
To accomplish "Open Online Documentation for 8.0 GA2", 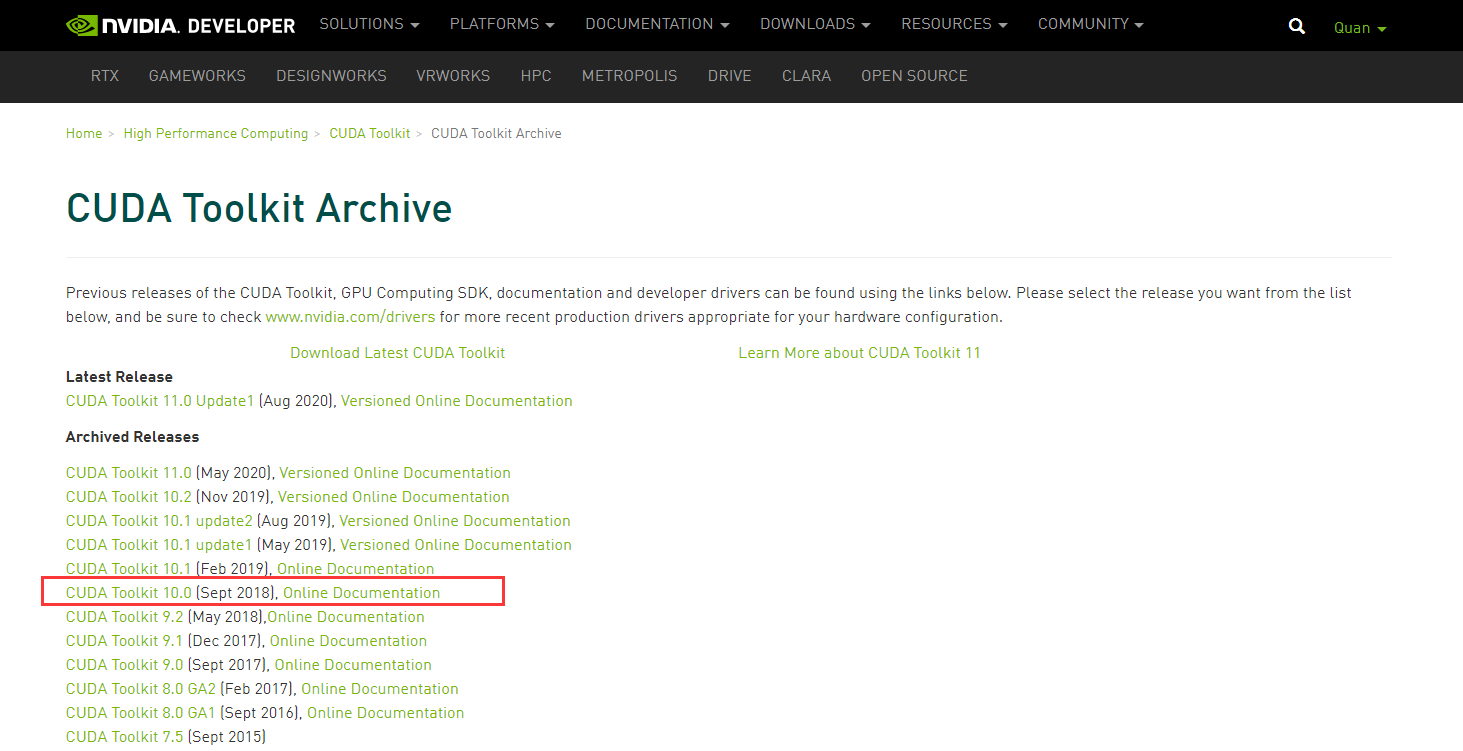I will 380,689.
